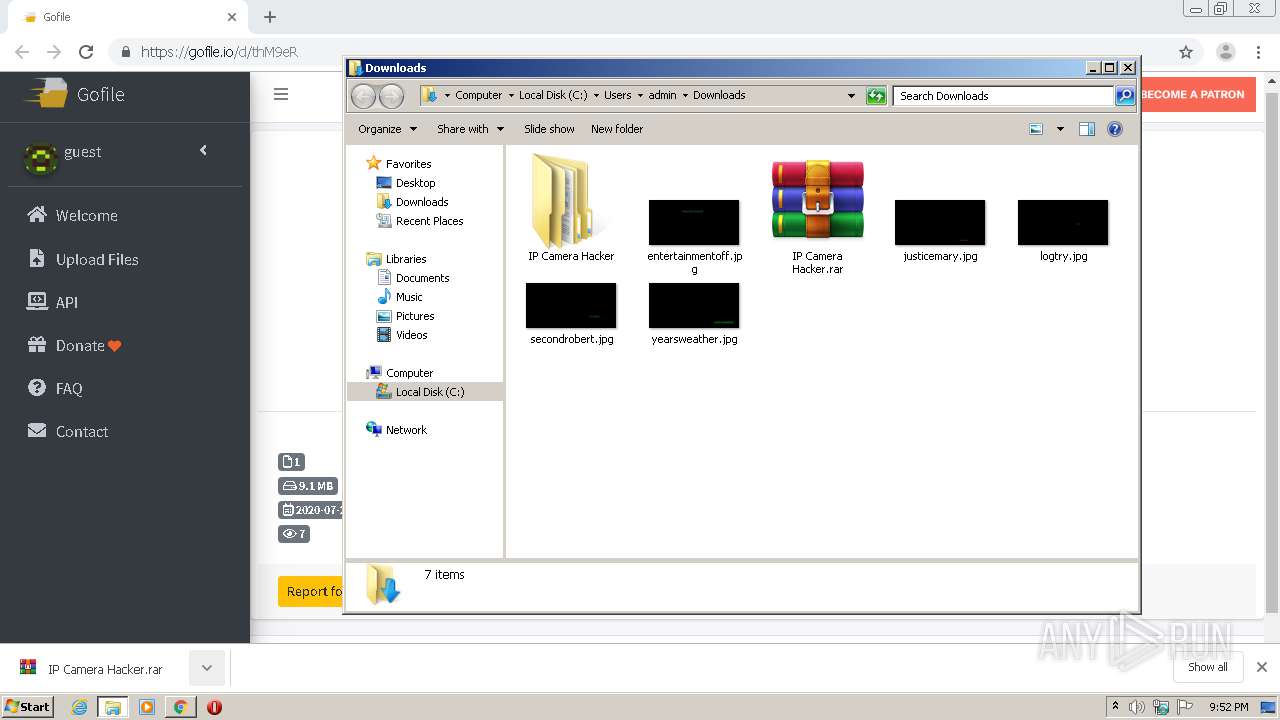The width and height of the screenshot is (1280, 720).
Task: Collapse Gofile sidebar with arrow
Action: [203, 150]
